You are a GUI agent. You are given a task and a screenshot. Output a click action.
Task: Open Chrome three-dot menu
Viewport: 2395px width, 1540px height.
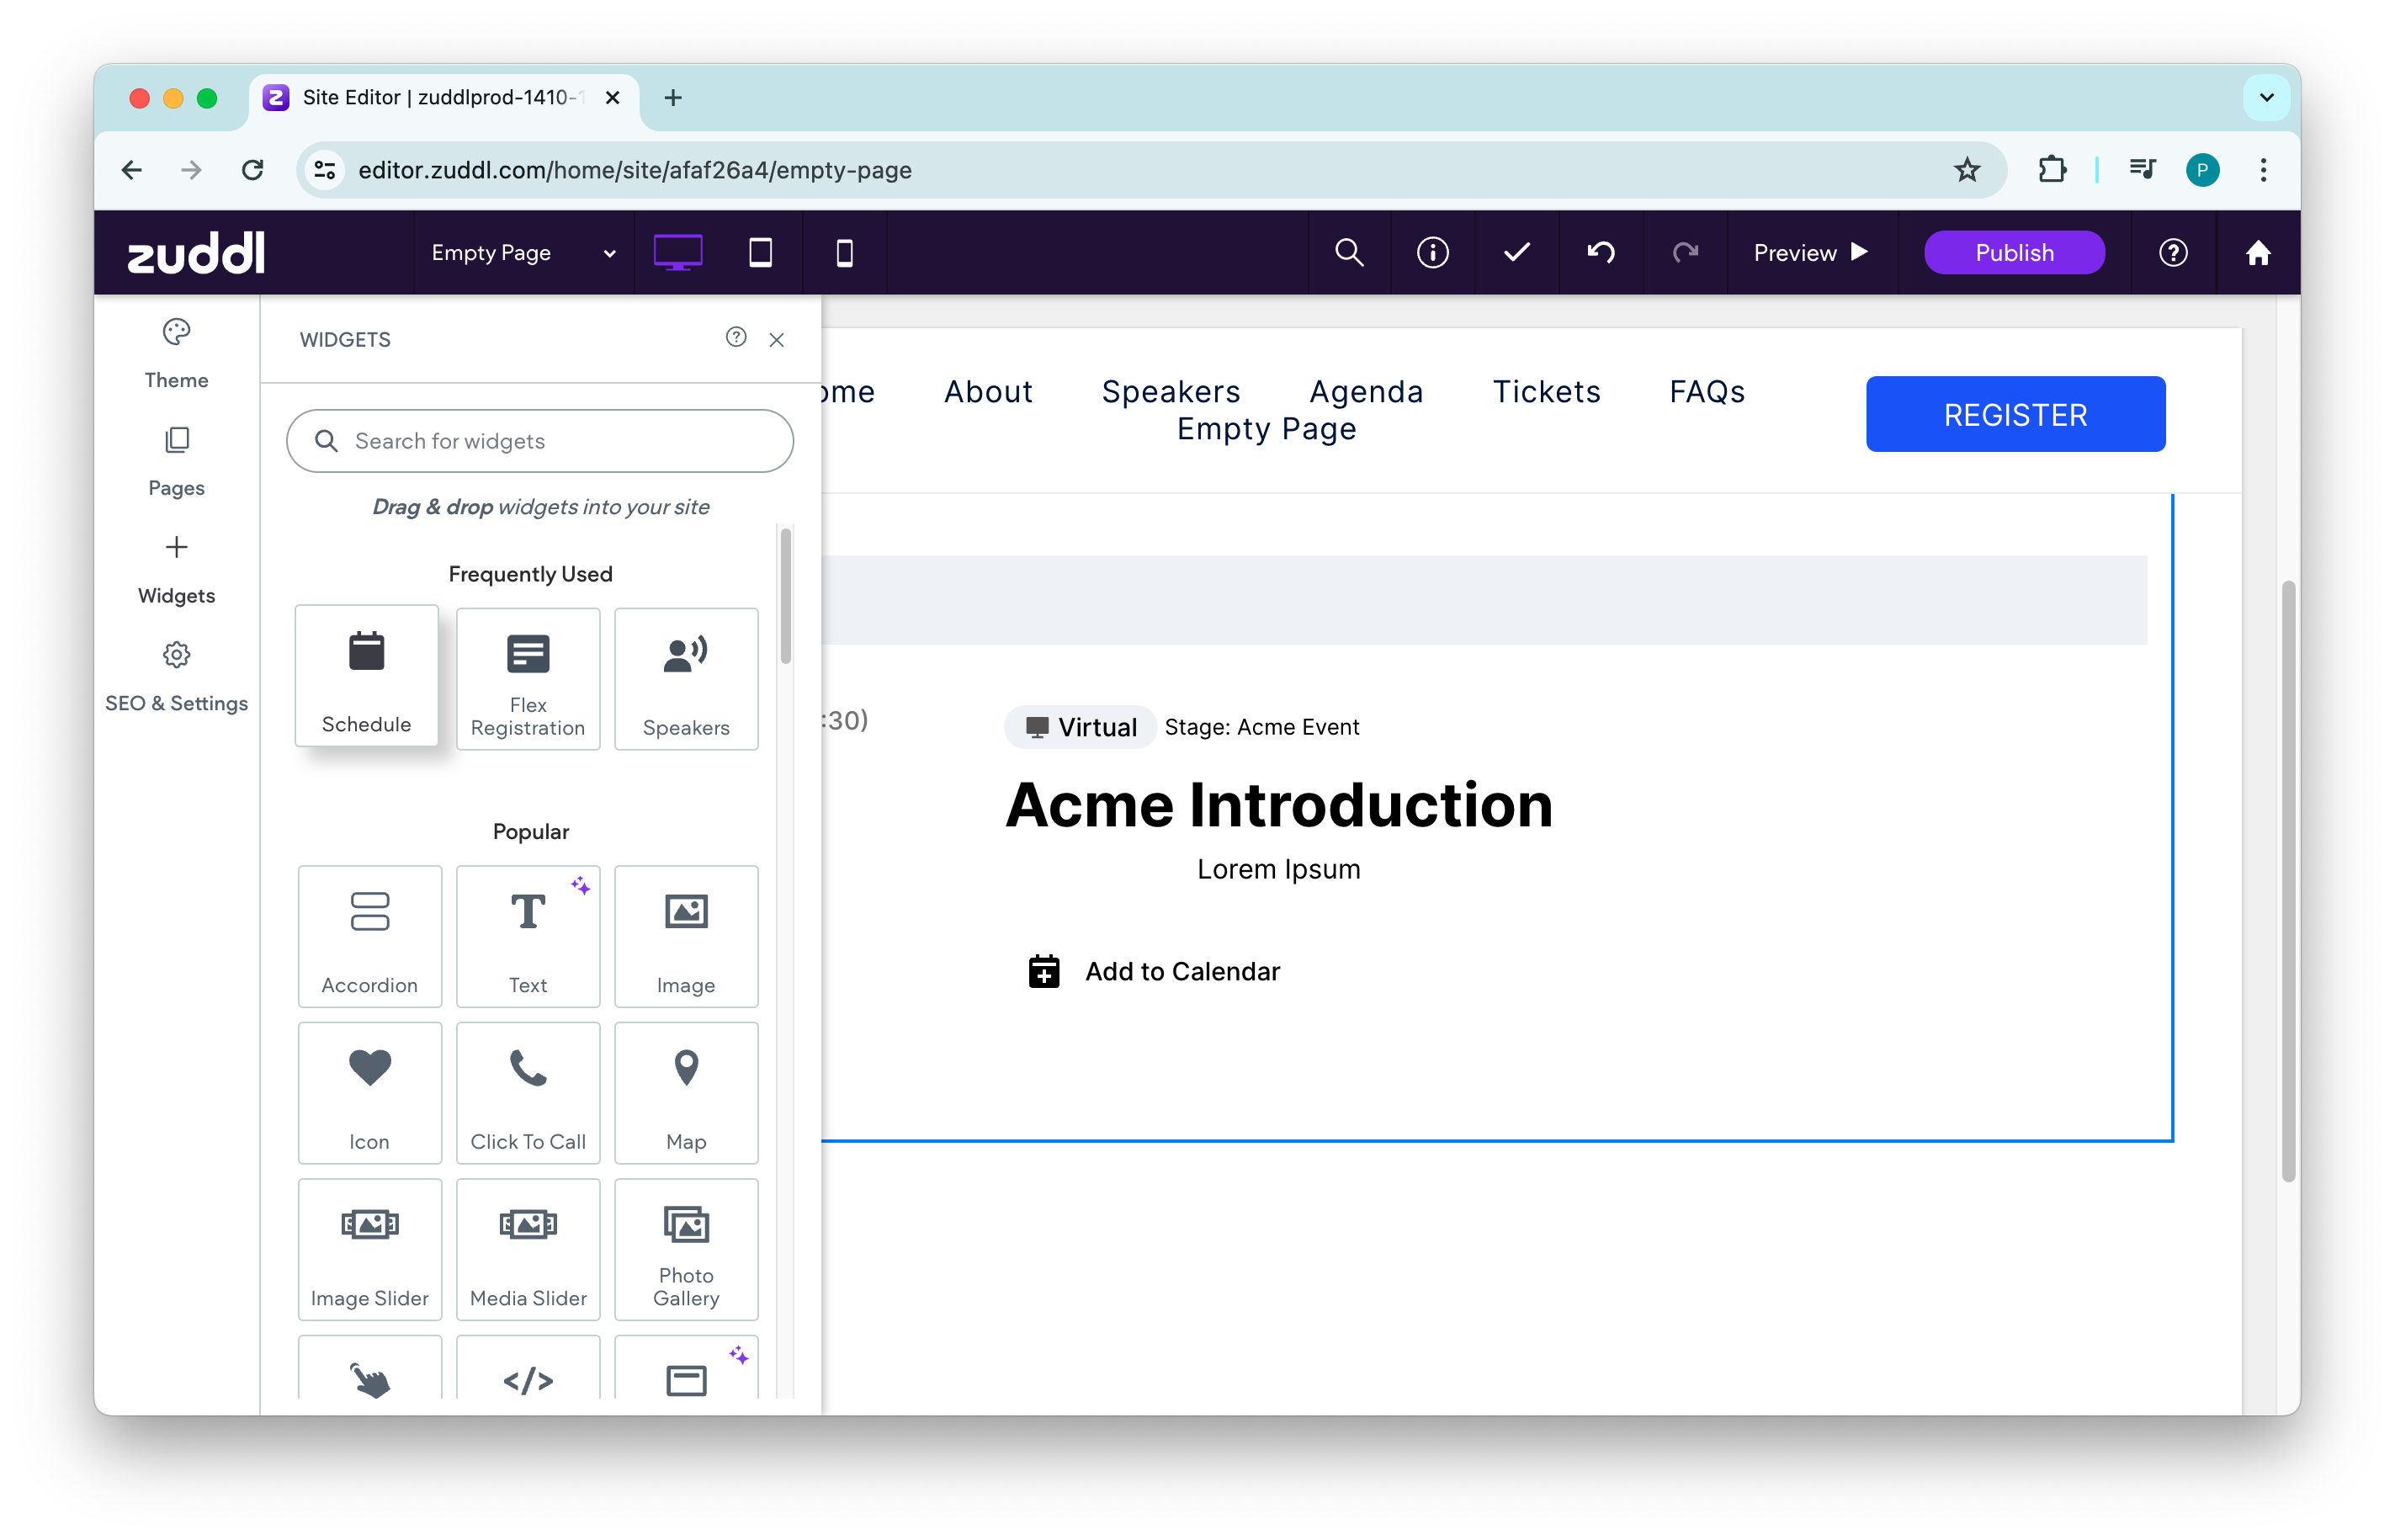[2263, 170]
